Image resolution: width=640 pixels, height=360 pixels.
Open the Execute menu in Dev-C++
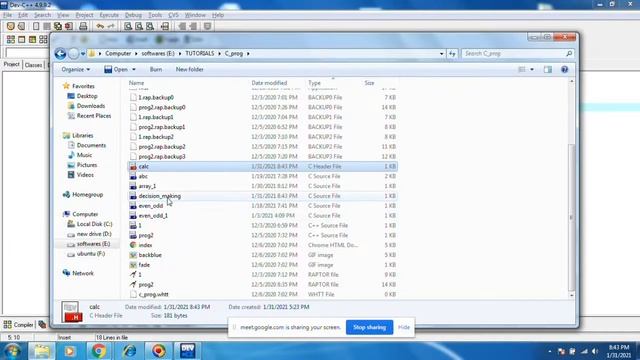tap(109, 15)
